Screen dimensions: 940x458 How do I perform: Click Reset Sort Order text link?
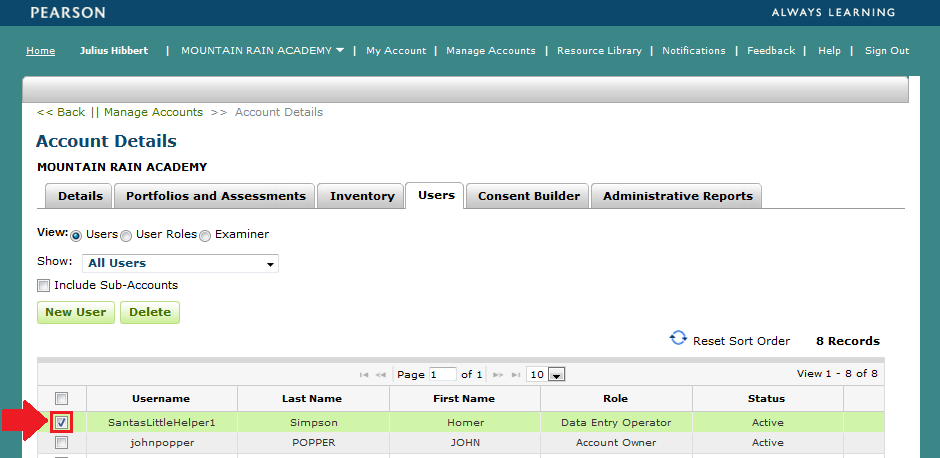742,341
